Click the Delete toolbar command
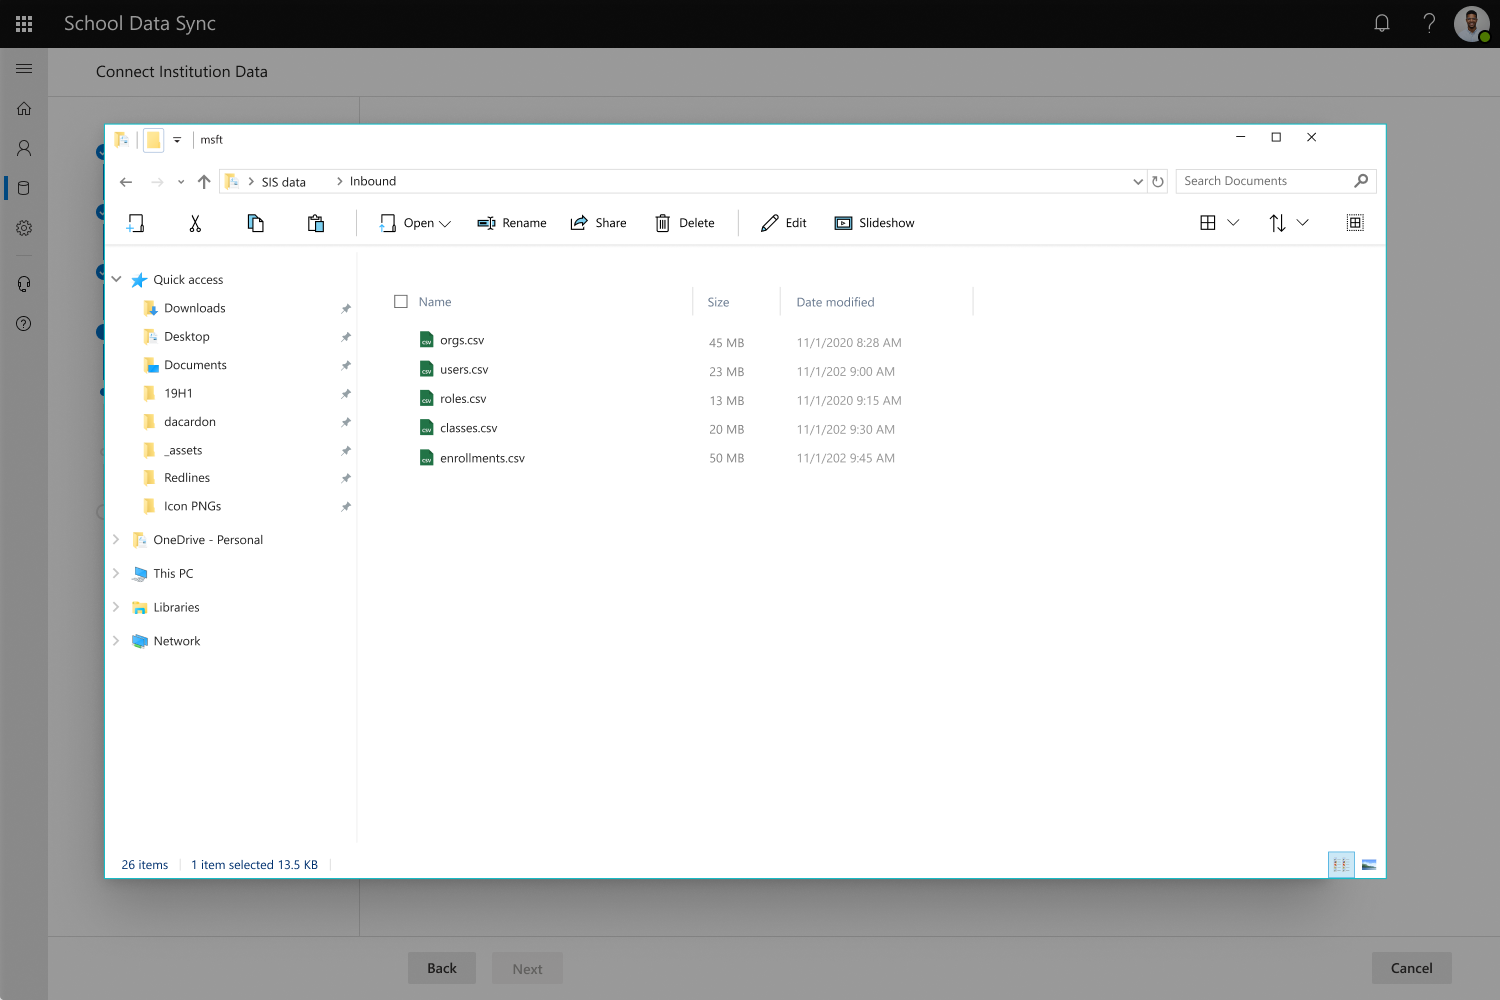Viewport: 1500px width, 1000px height. (x=685, y=223)
